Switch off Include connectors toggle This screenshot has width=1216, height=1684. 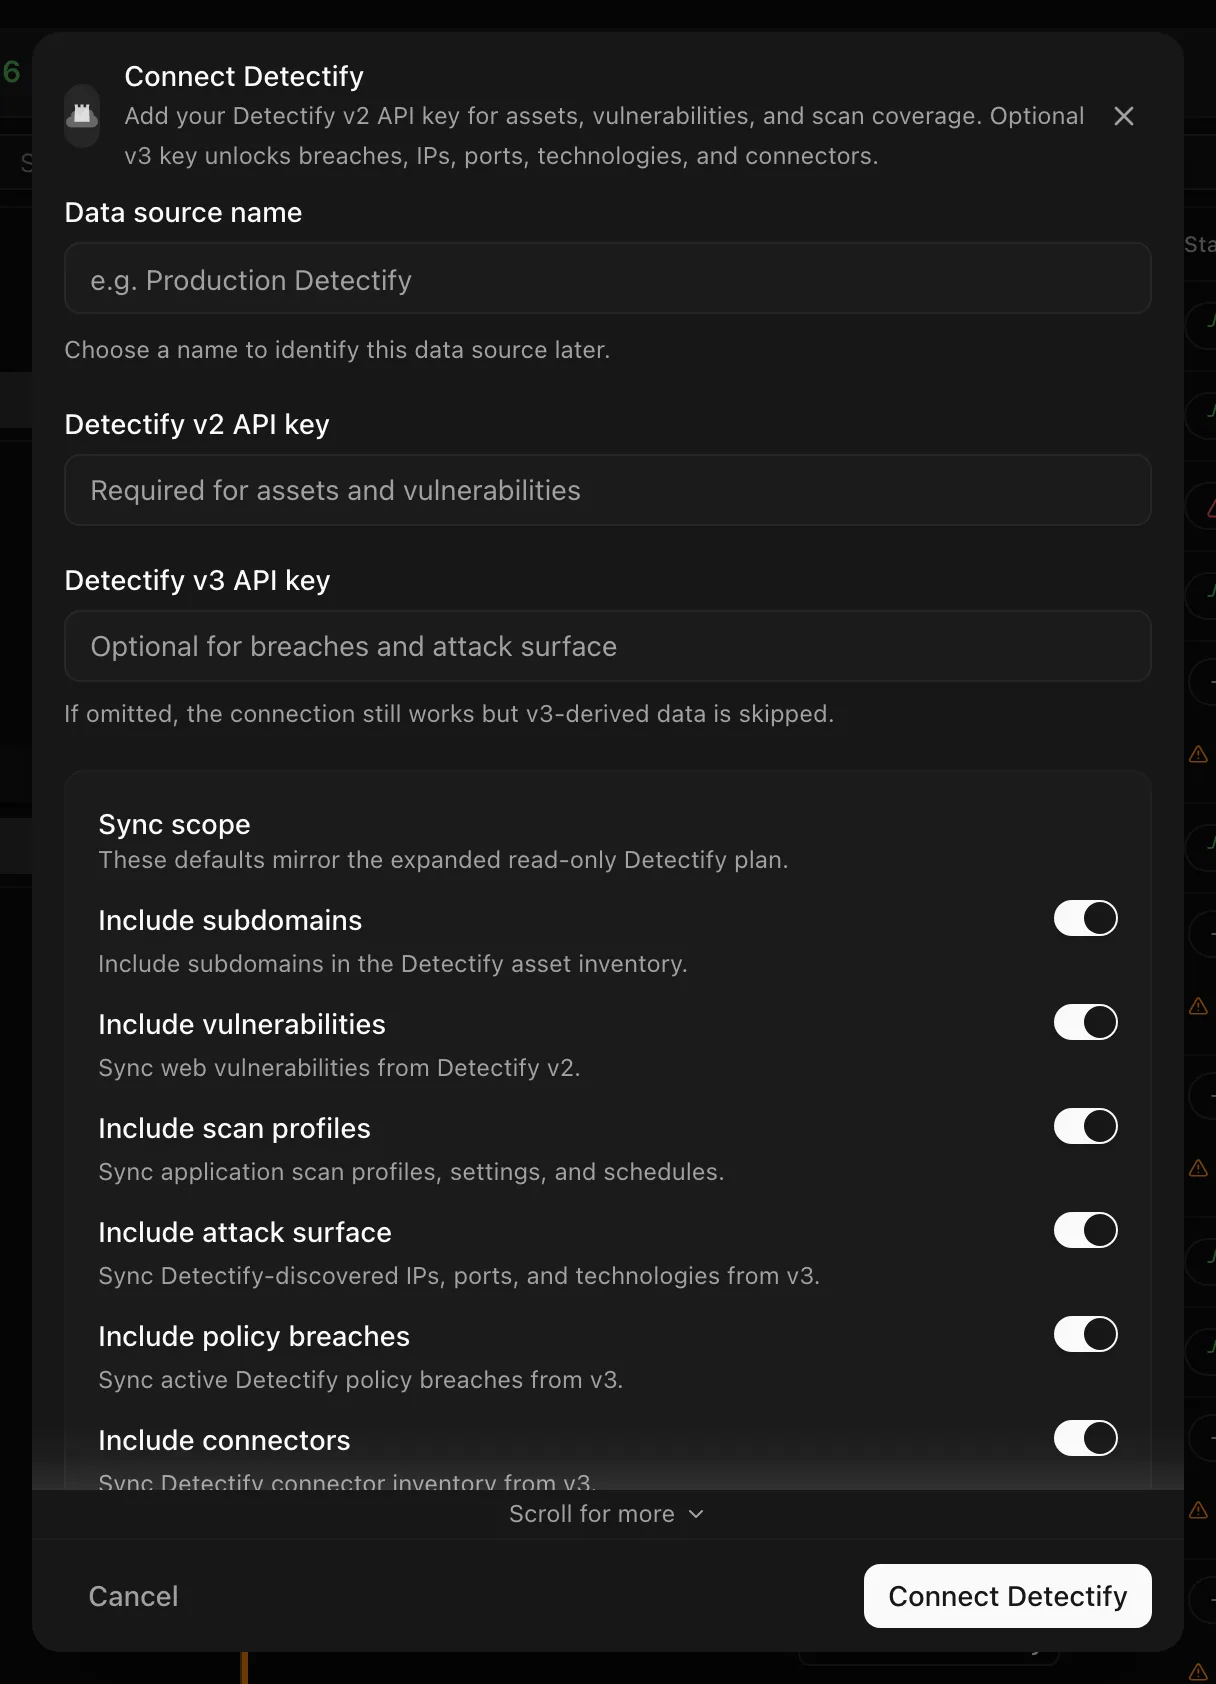1085,1438
